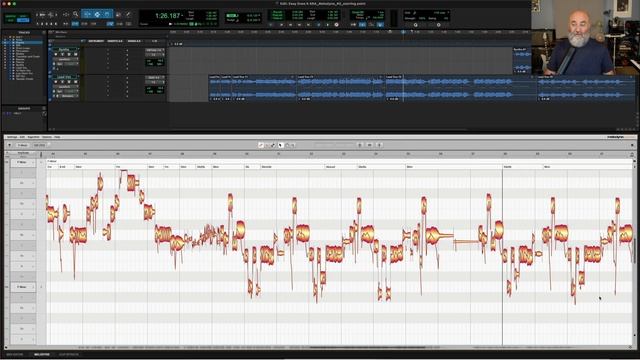640x360 pixels.
Task: Open the Groups panel menu icon
Action: [44, 108]
